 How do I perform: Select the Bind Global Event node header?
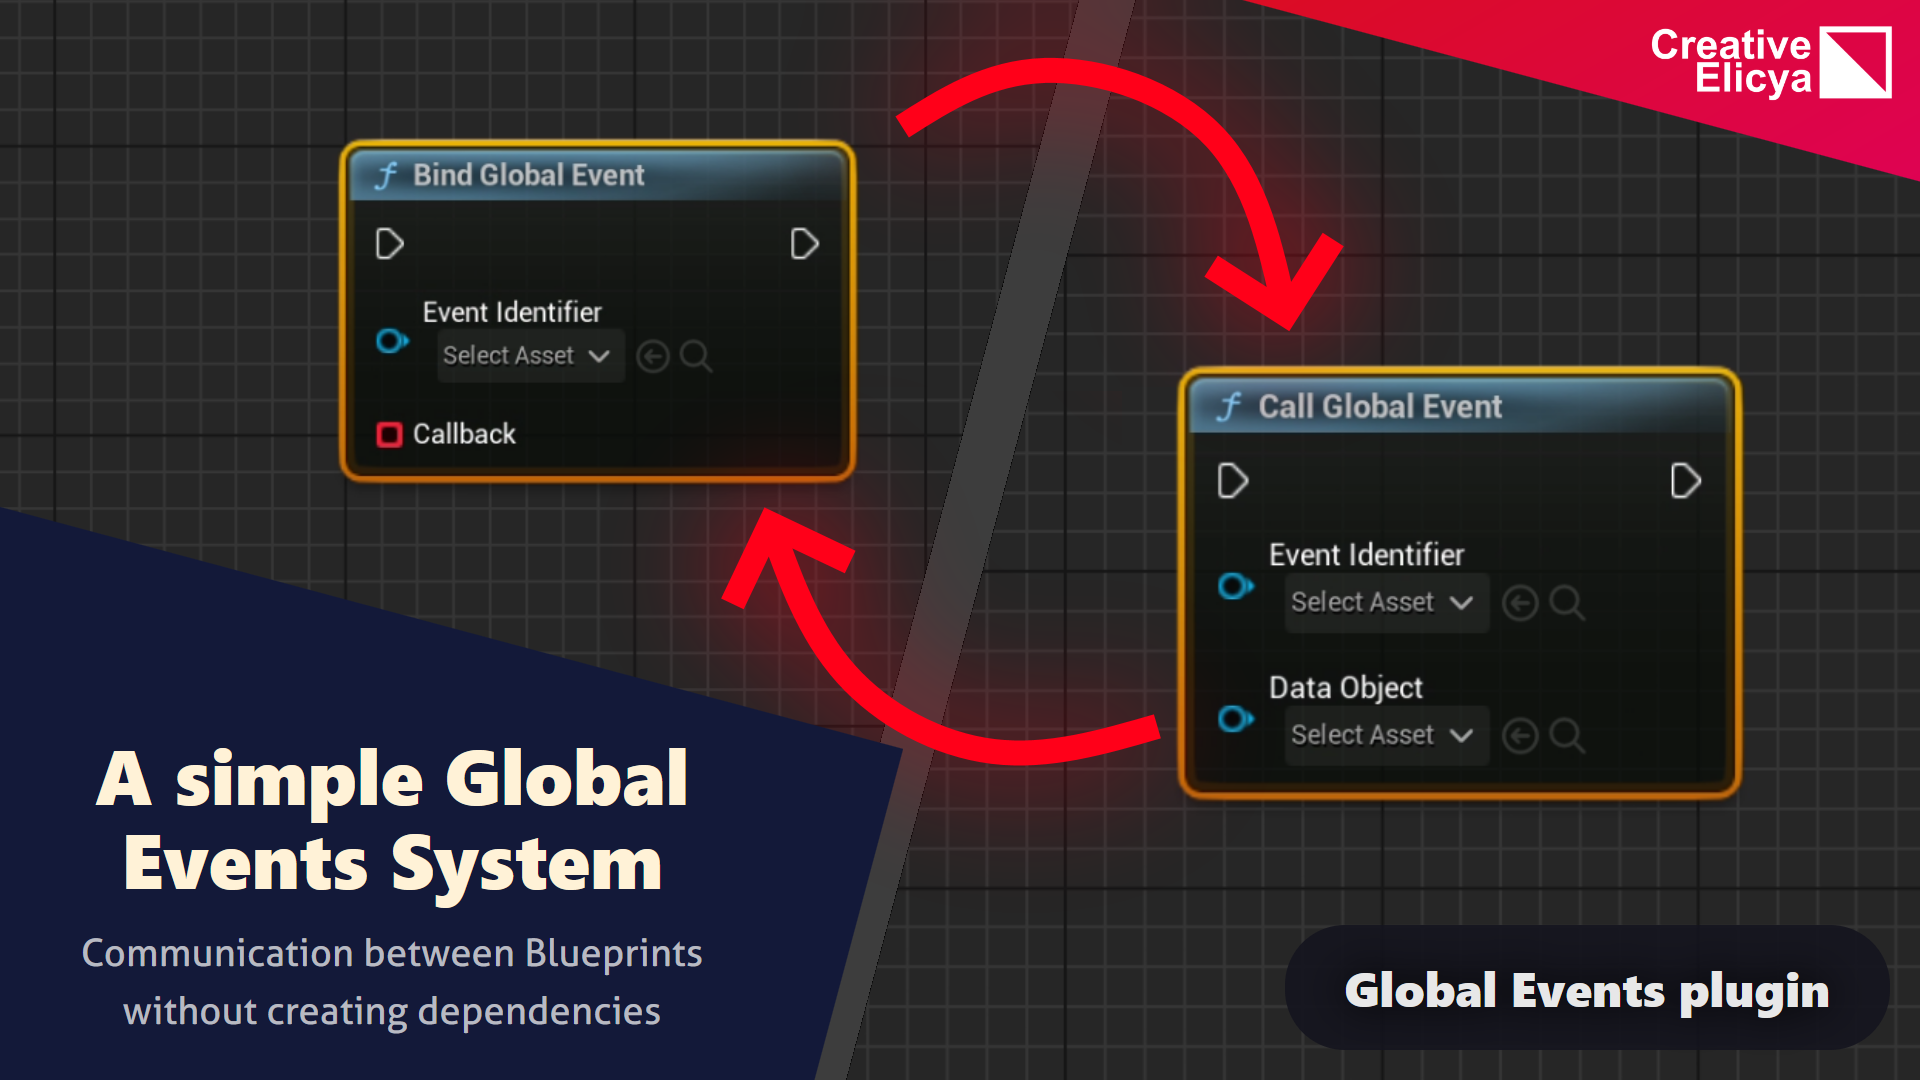(530, 174)
